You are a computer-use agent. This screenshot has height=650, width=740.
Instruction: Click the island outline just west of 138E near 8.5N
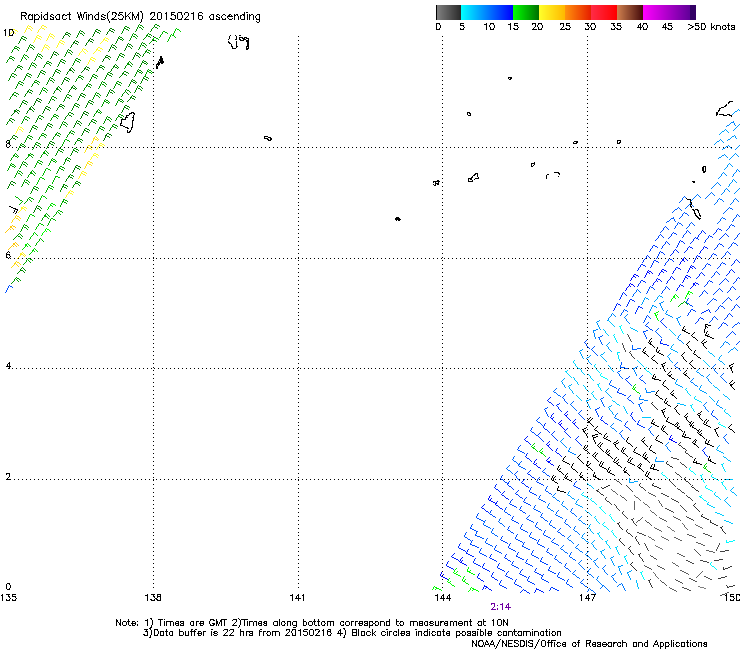tap(127, 122)
